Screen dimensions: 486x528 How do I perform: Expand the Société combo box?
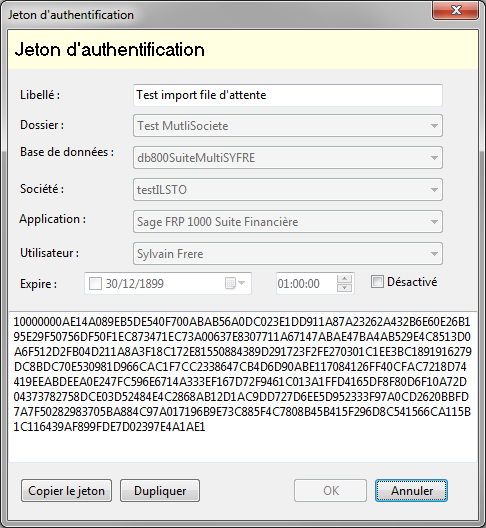pos(288,190)
